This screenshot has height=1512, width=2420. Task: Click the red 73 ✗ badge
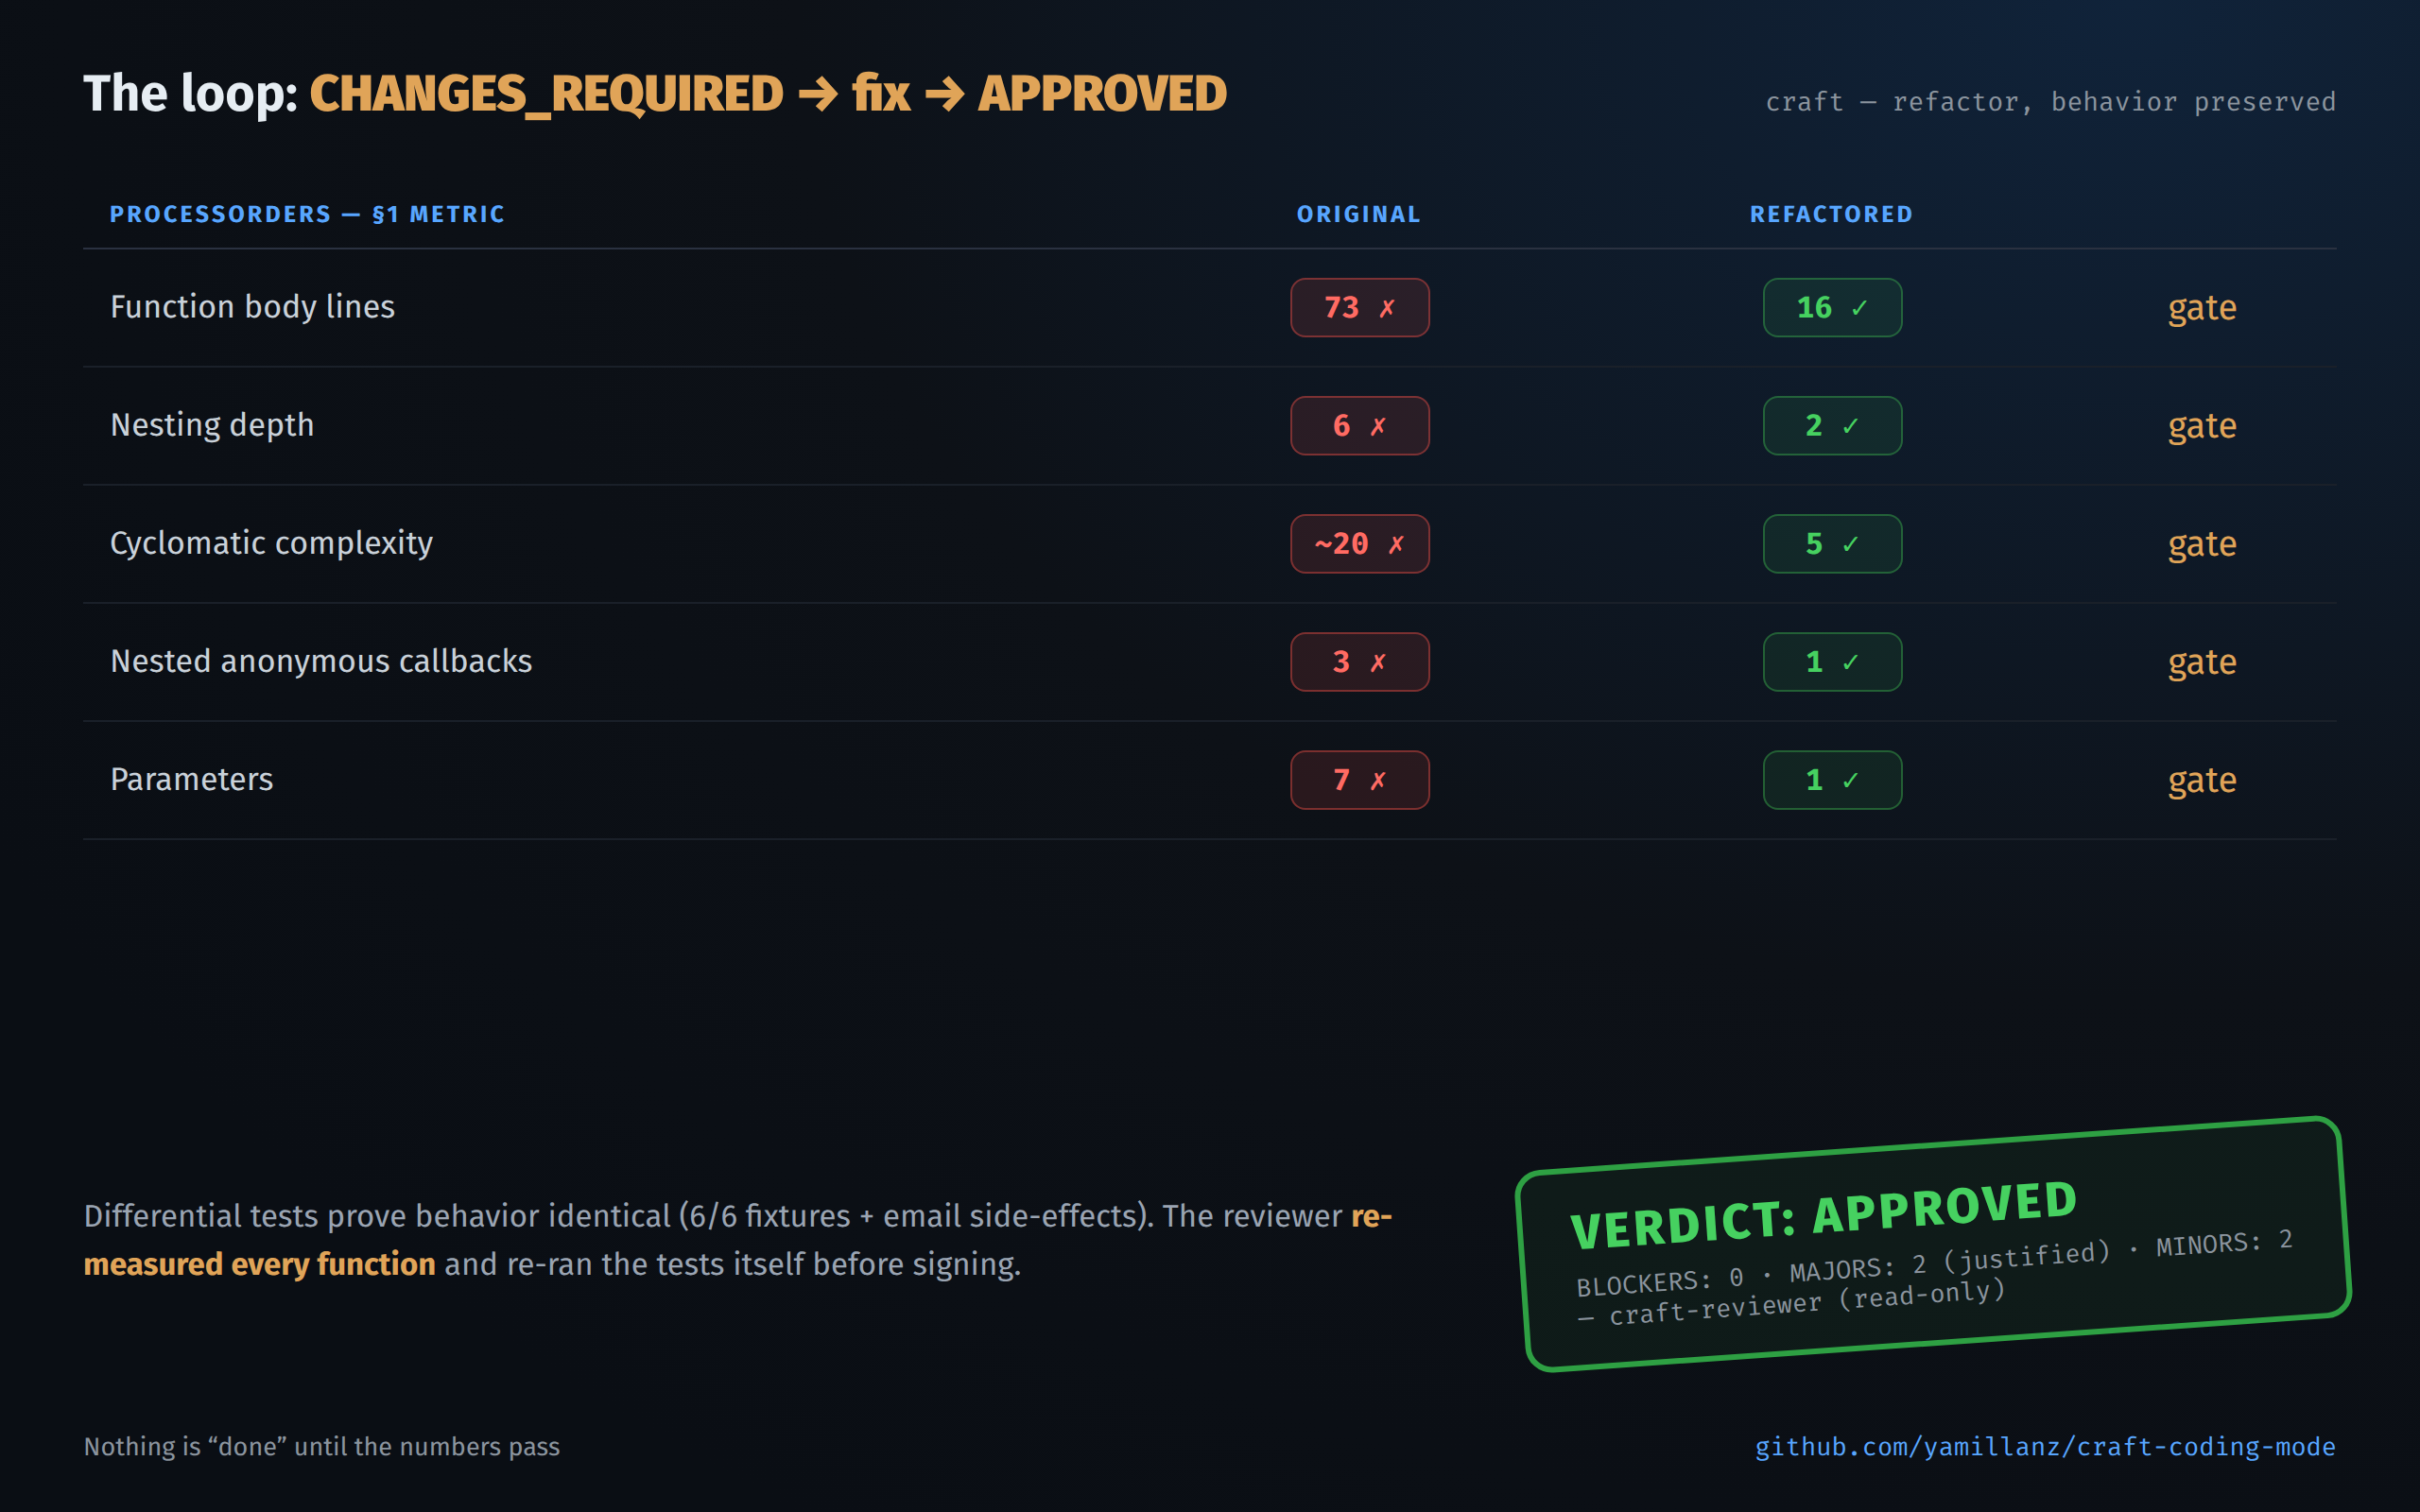pos(1359,307)
